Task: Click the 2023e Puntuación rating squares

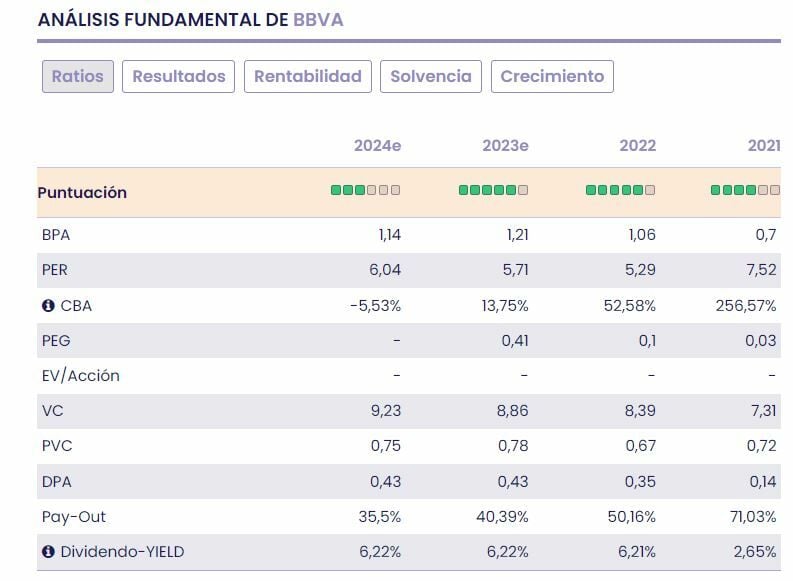Action: tap(493, 190)
